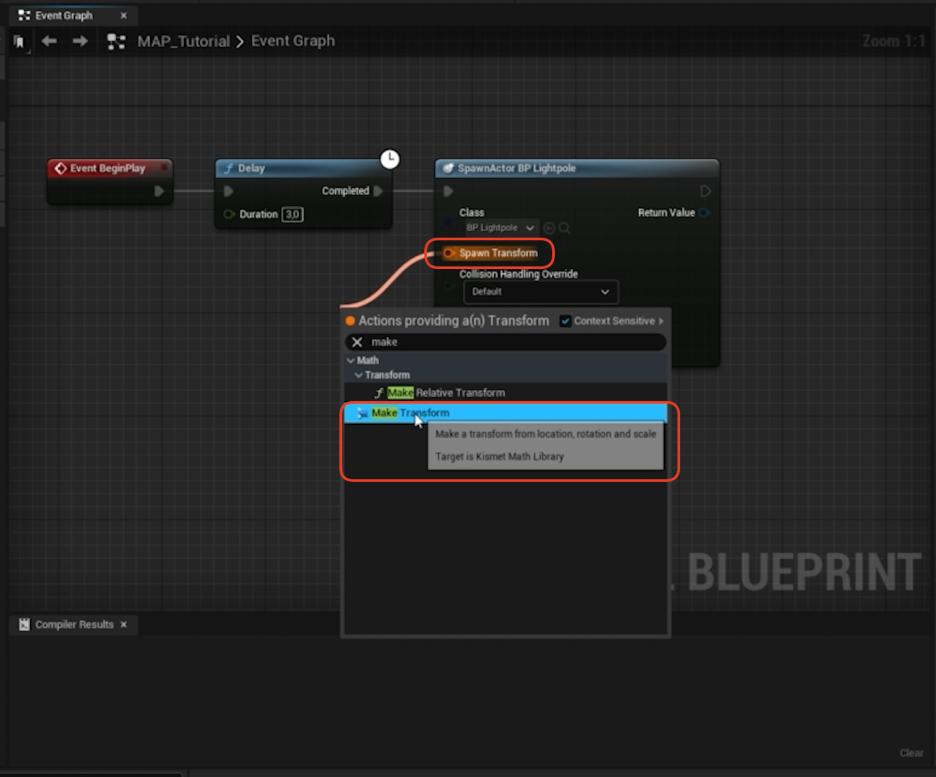Edit the Duration value field

point(292,214)
